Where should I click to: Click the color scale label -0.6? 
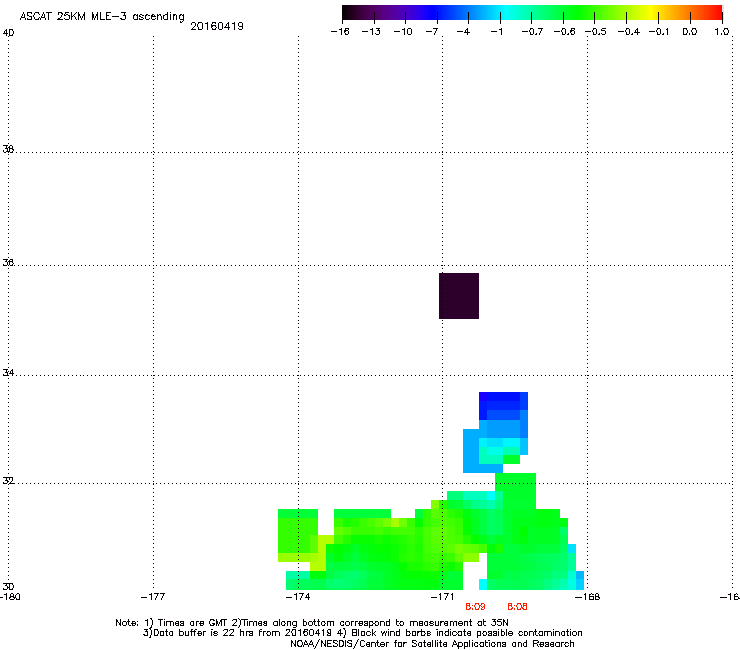click(564, 32)
